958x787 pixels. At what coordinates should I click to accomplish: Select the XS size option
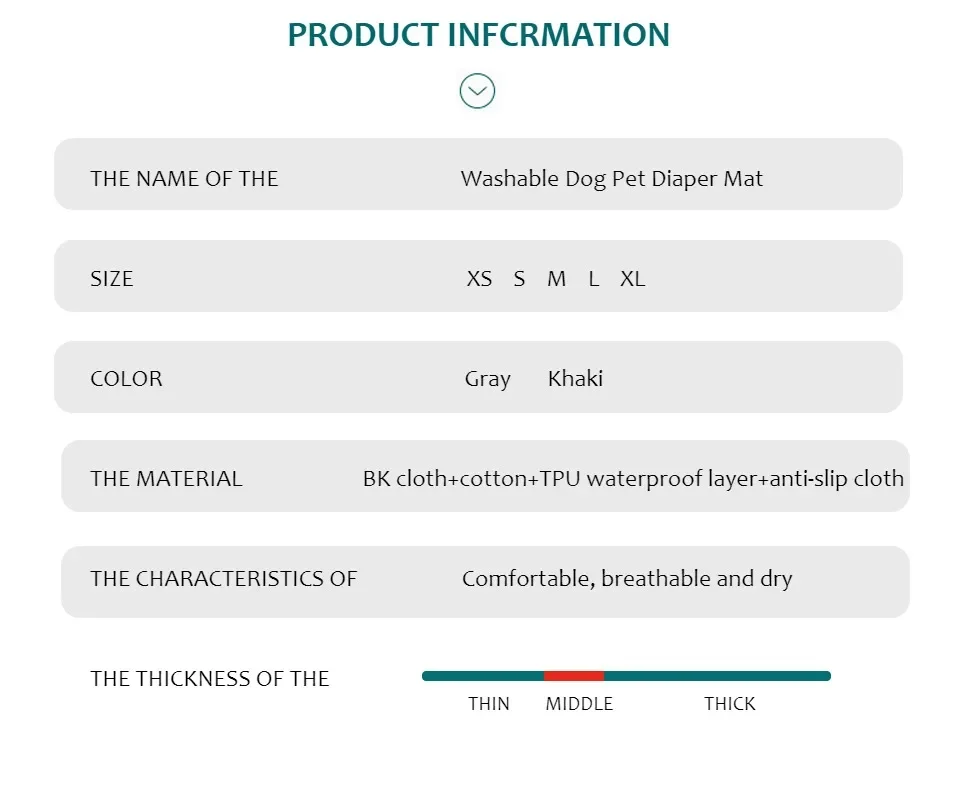[x=479, y=279]
